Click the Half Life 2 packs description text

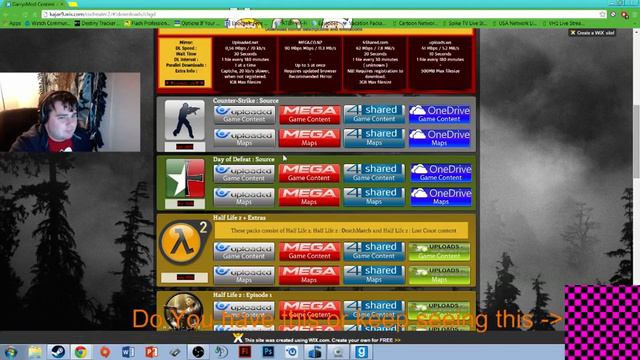click(343, 231)
